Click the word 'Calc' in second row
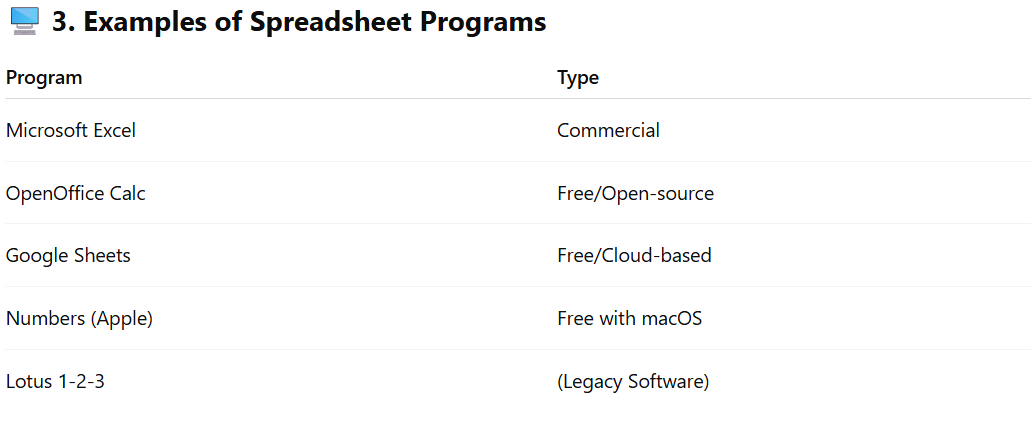This screenshot has width=1031, height=427. pos(126,193)
